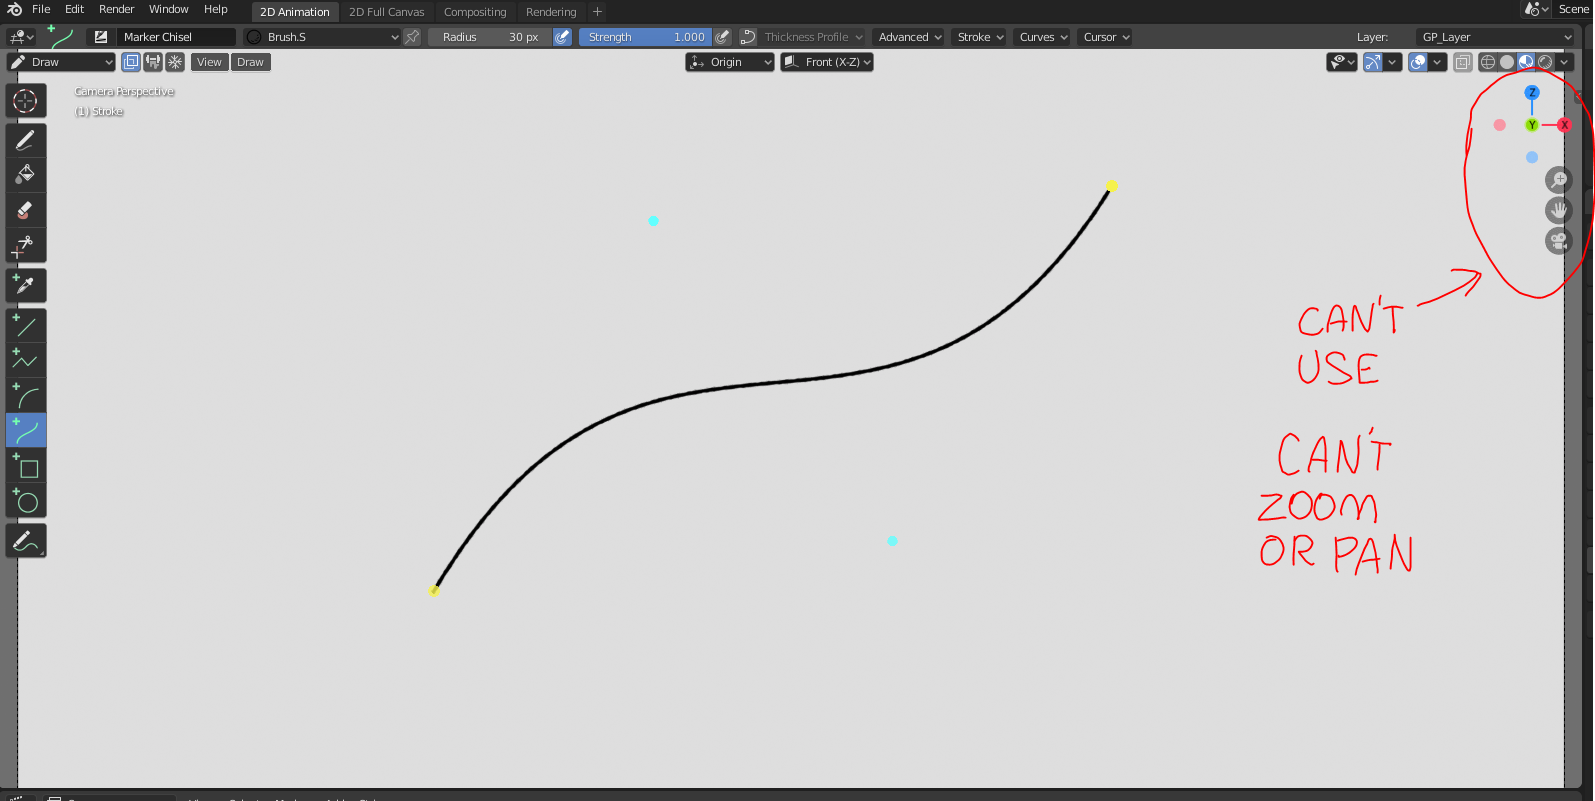The image size is (1595, 801).
Task: Toggle viewport overlays display
Action: (x=1418, y=62)
